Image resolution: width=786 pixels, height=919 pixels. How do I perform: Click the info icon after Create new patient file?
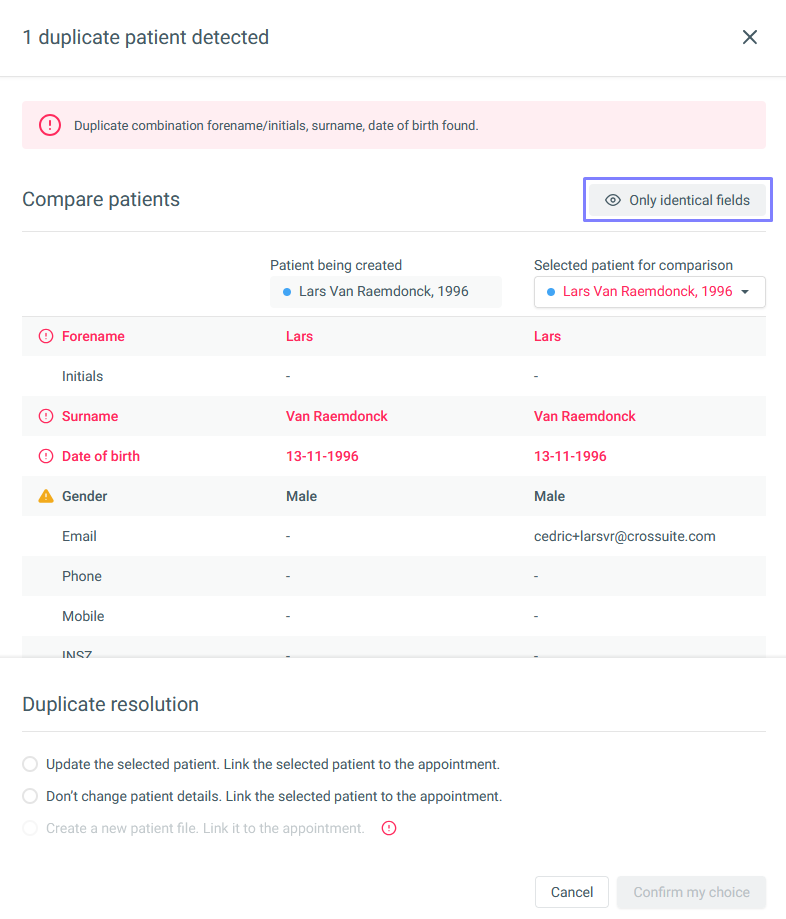tap(389, 828)
